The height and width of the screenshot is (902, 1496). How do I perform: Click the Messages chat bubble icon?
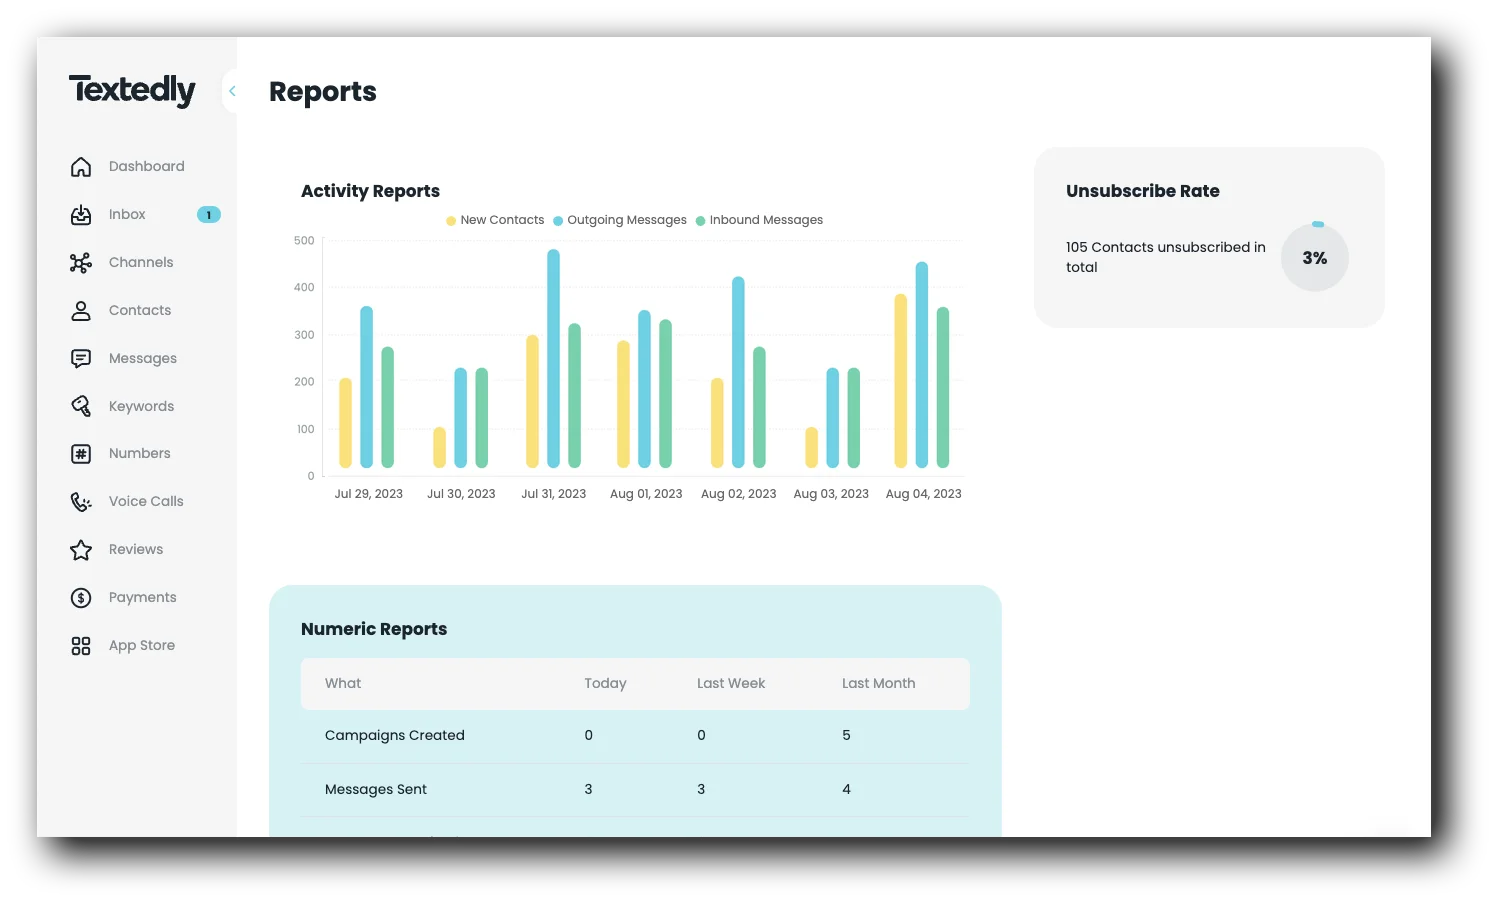click(81, 358)
